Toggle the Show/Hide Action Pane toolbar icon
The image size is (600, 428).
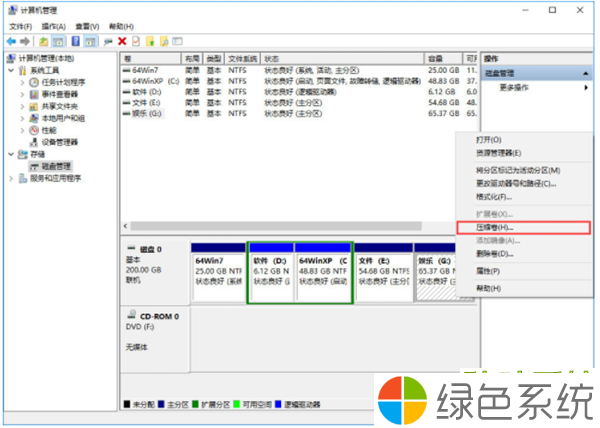point(91,41)
